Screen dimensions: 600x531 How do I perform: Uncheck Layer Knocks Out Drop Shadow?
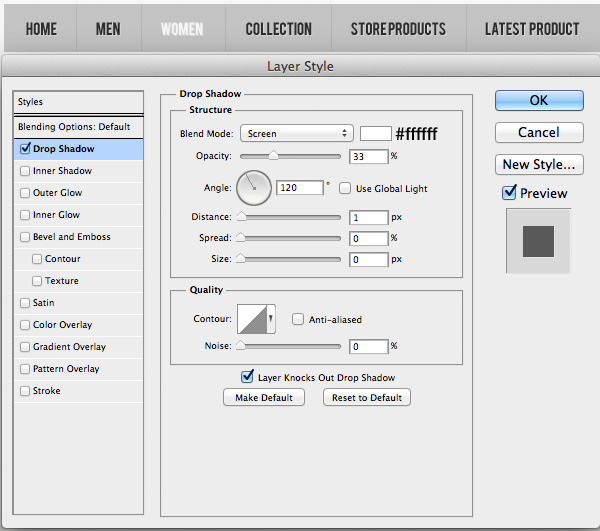(247, 377)
